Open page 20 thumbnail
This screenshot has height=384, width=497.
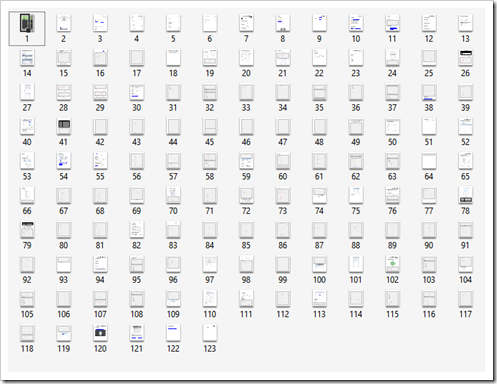(246, 57)
